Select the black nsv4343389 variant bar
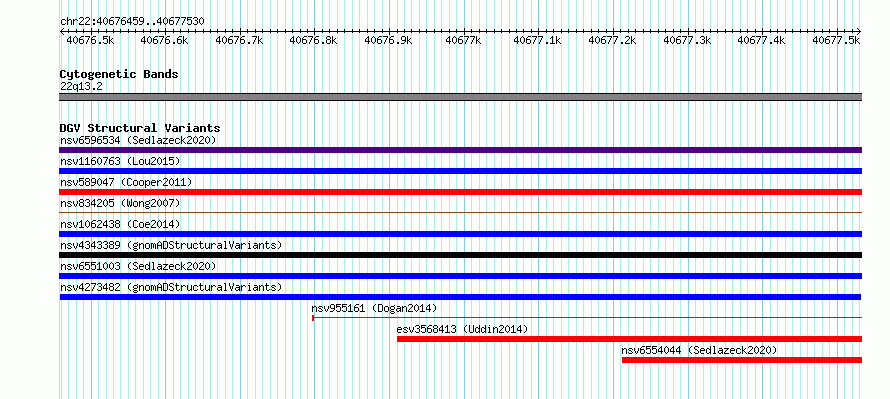The width and height of the screenshot is (890, 399). (460, 255)
